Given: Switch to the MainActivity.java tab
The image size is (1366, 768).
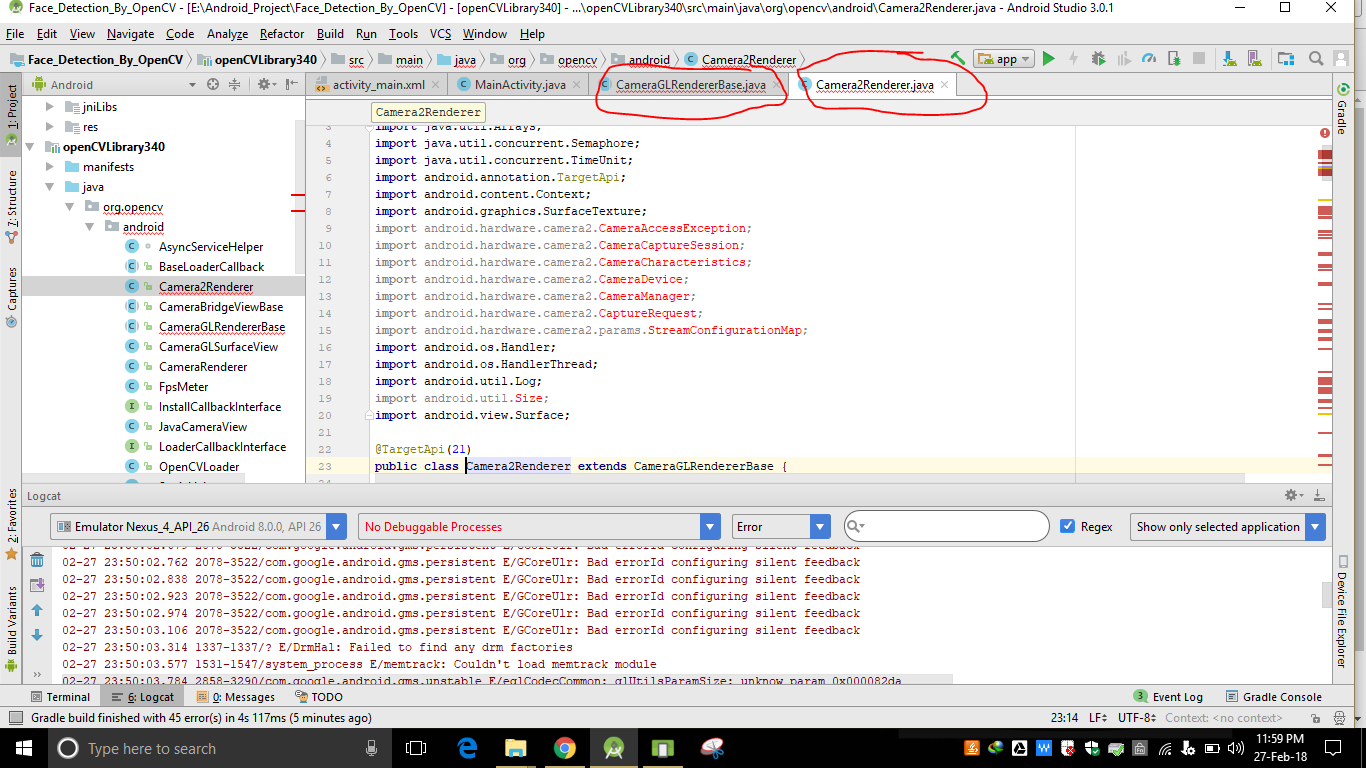Looking at the screenshot, I should [519, 85].
